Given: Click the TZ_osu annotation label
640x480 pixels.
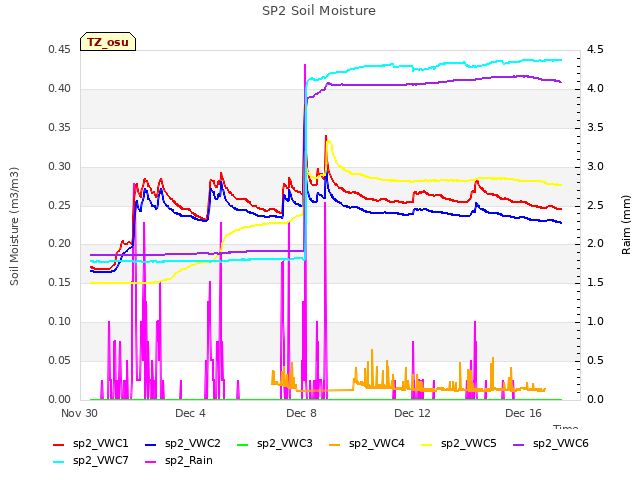Looking at the screenshot, I should (108, 42).
